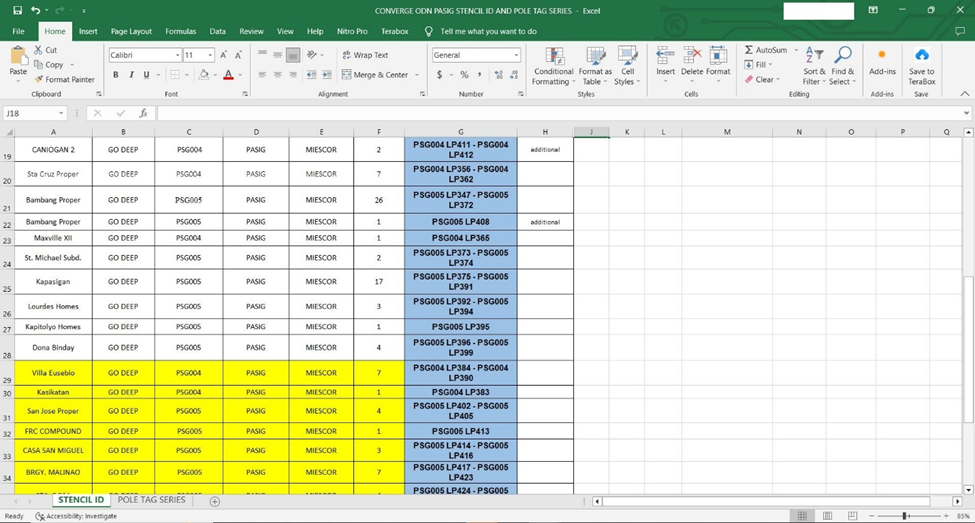Select the STENCIL ID sheet tab
The width and height of the screenshot is (975, 523).
pos(81,500)
